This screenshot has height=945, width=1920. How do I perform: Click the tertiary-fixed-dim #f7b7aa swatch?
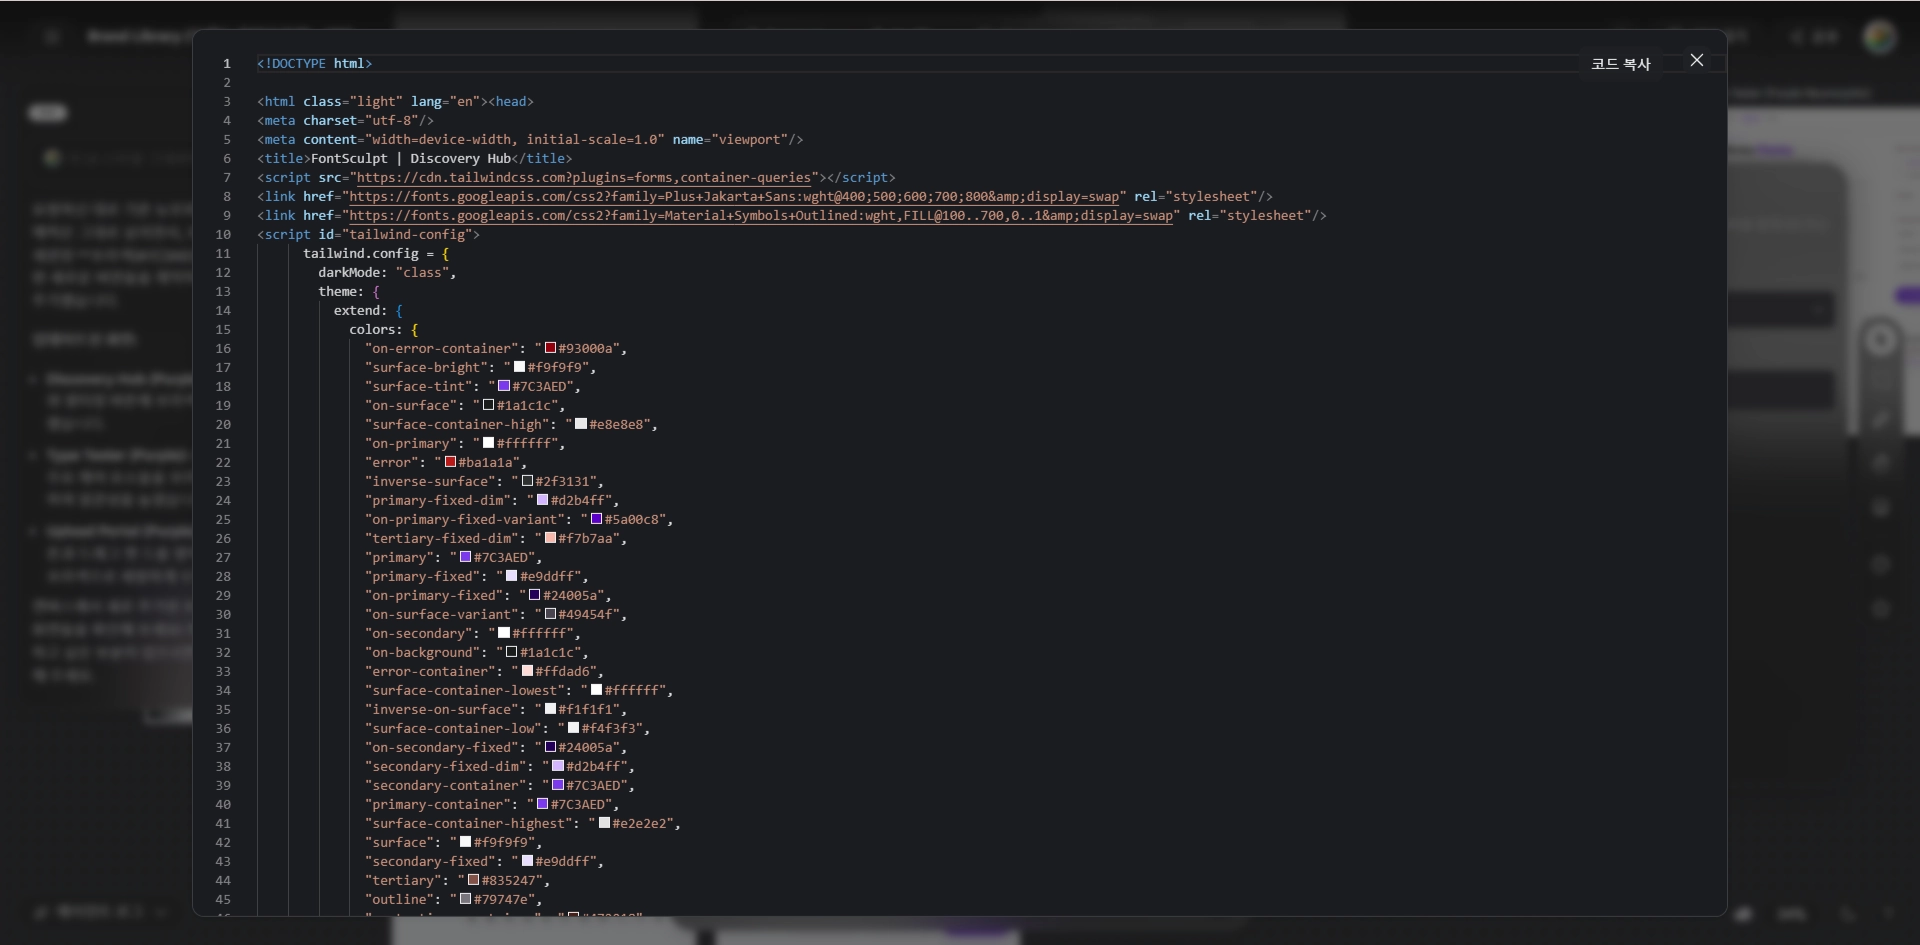pos(550,539)
